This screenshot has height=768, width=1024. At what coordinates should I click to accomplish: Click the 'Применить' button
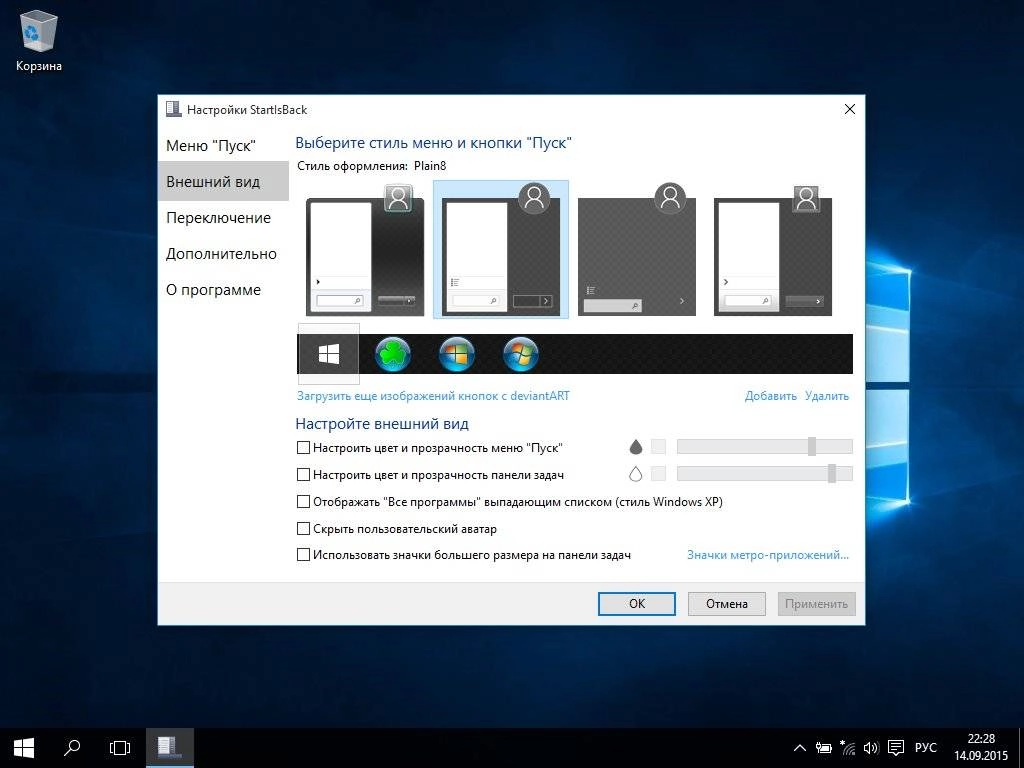click(x=816, y=603)
